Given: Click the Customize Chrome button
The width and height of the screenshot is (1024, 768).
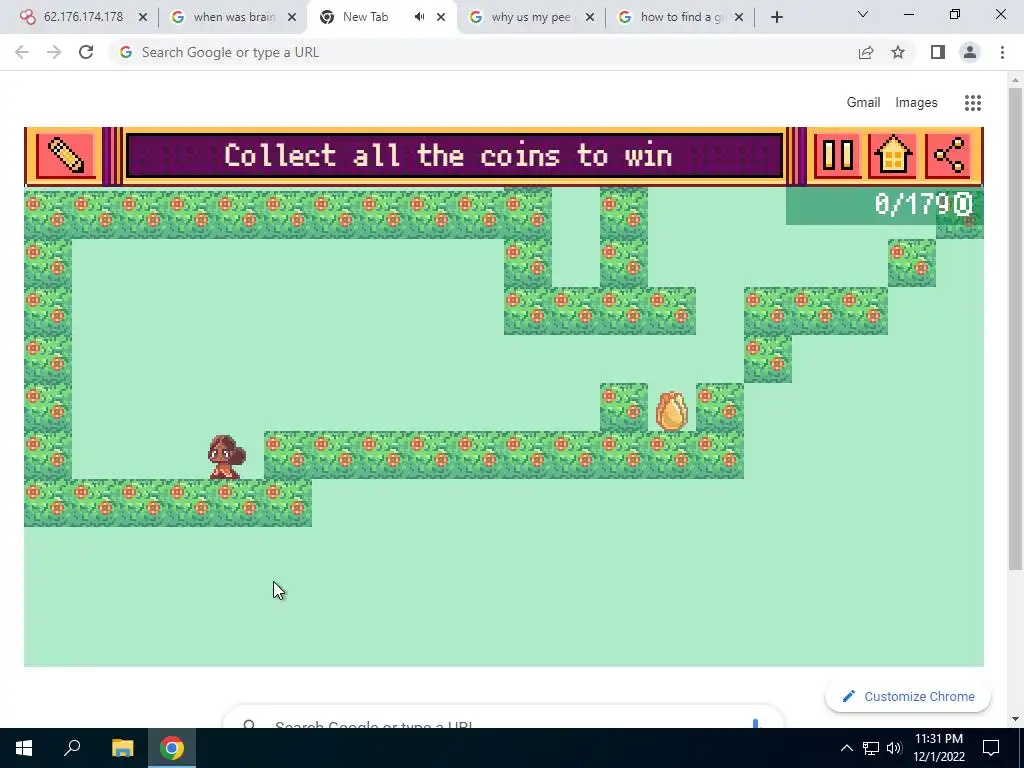Looking at the screenshot, I should click(x=908, y=696).
